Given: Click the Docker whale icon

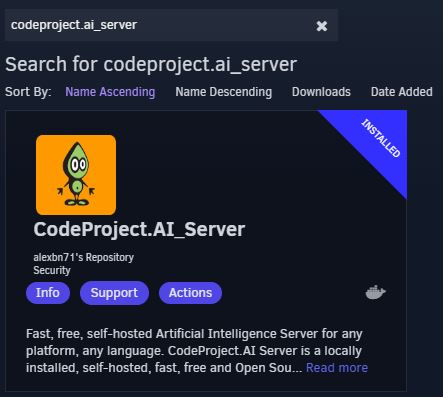Looking at the screenshot, I should (x=376, y=292).
